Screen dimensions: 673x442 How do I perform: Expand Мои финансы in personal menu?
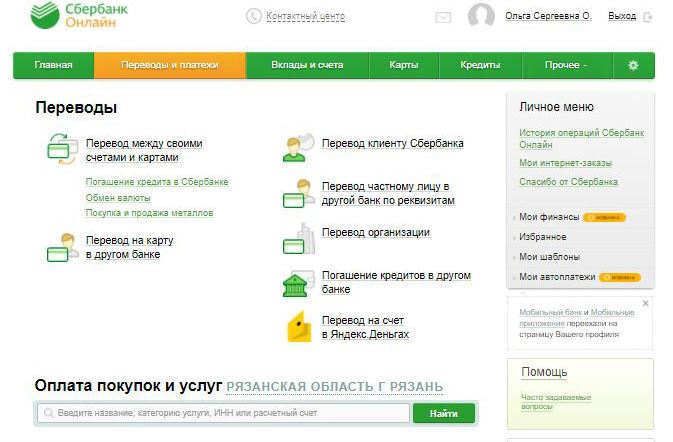pos(549,217)
